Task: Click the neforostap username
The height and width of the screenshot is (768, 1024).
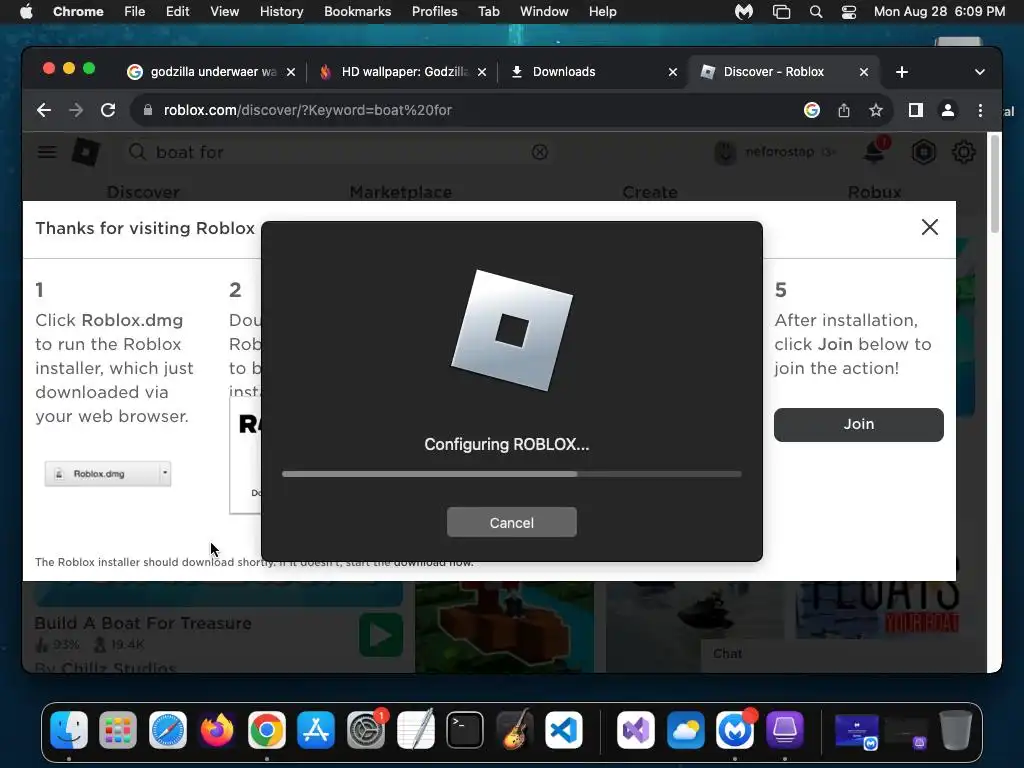Action: click(780, 152)
